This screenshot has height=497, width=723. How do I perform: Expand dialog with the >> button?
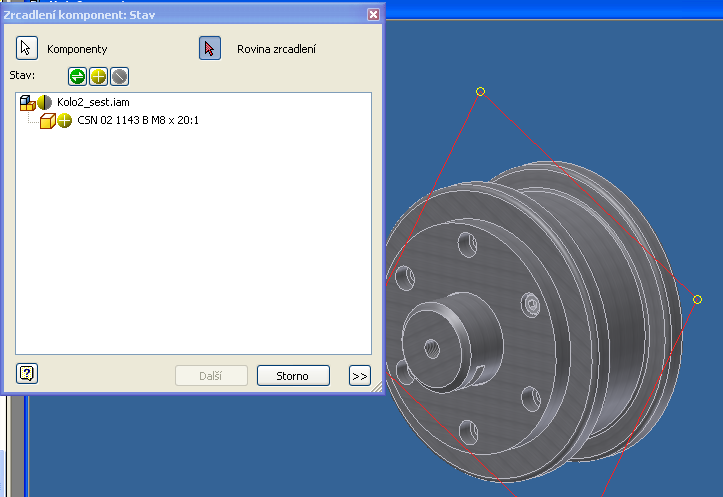359,376
